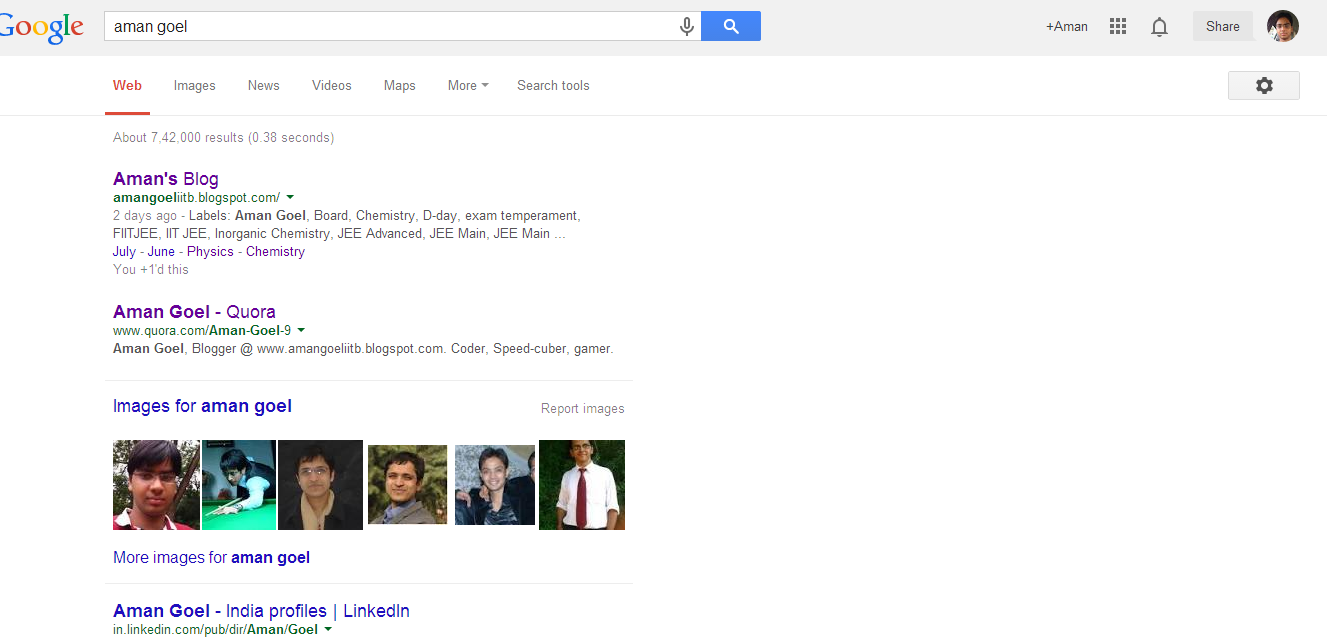This screenshot has height=639, width=1327.
Task: Click the July sitelink
Action: point(124,252)
